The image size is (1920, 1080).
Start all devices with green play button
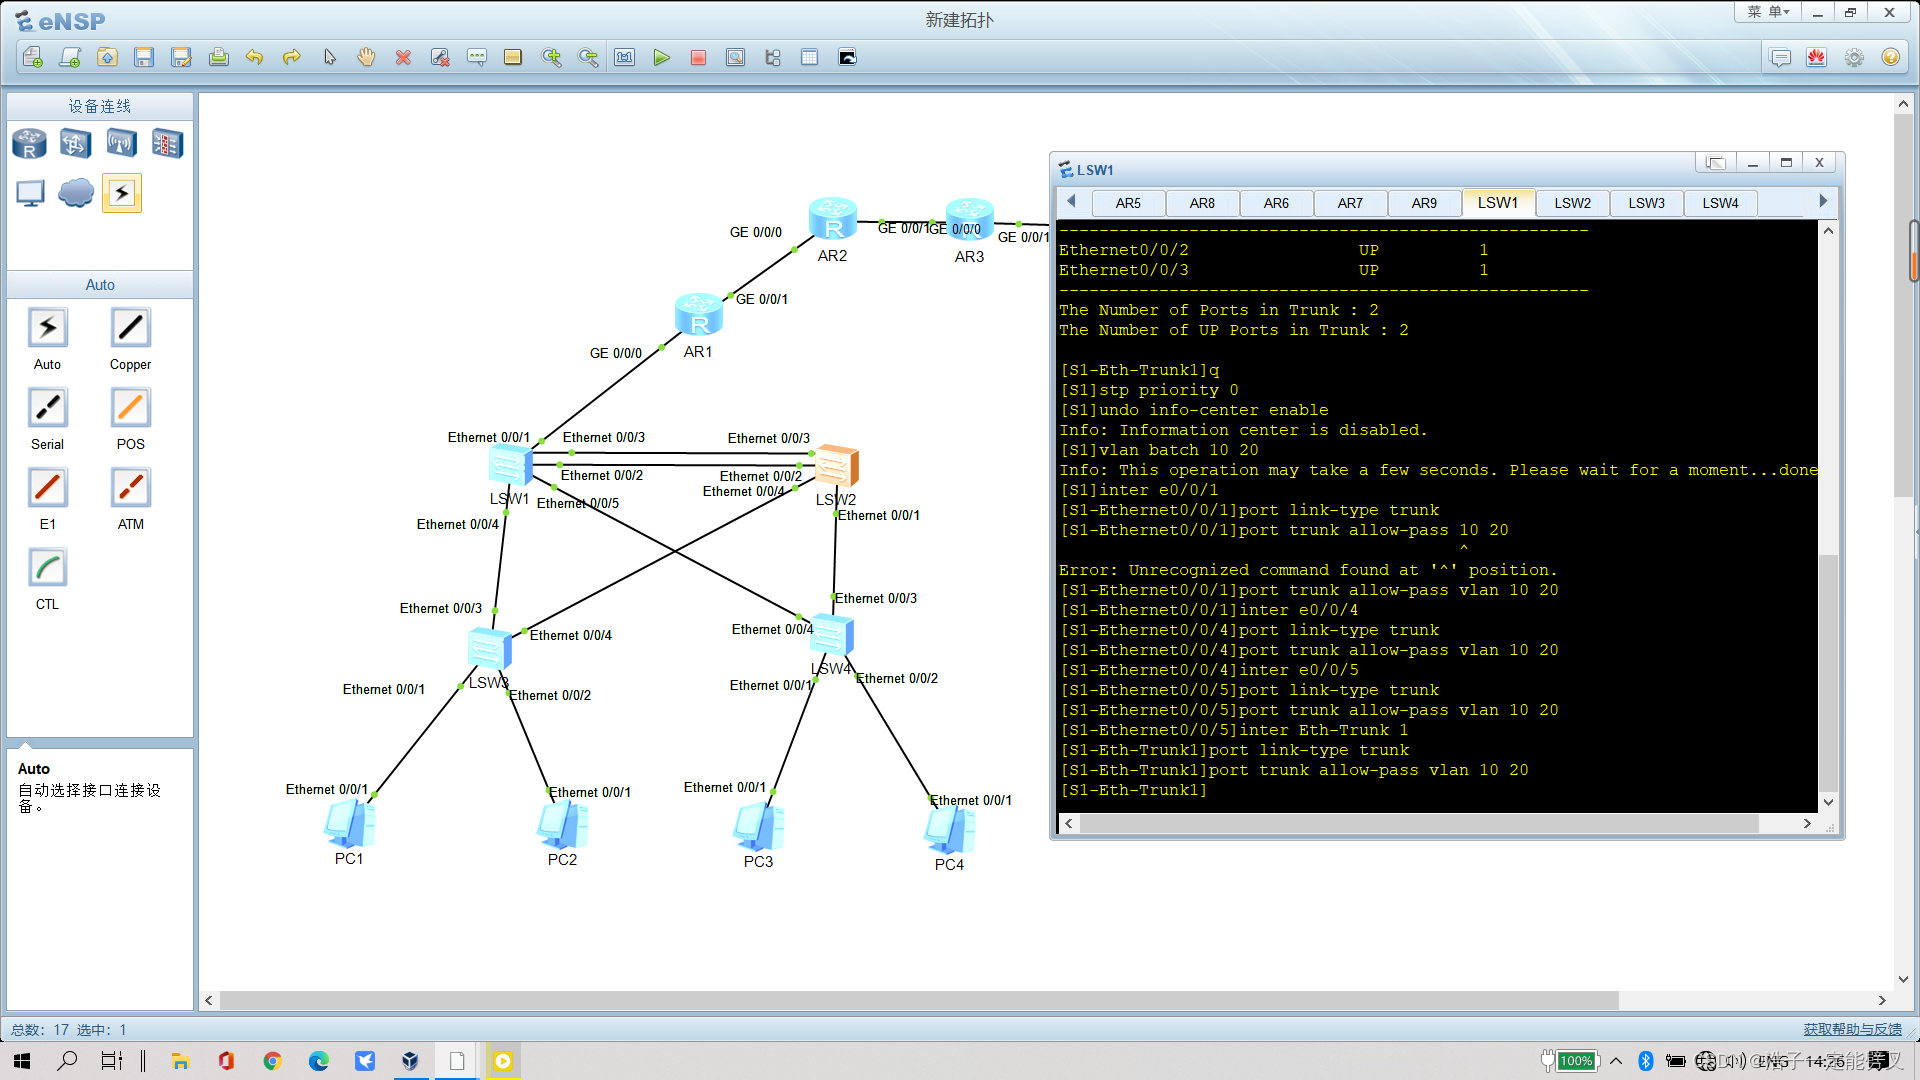(x=661, y=58)
